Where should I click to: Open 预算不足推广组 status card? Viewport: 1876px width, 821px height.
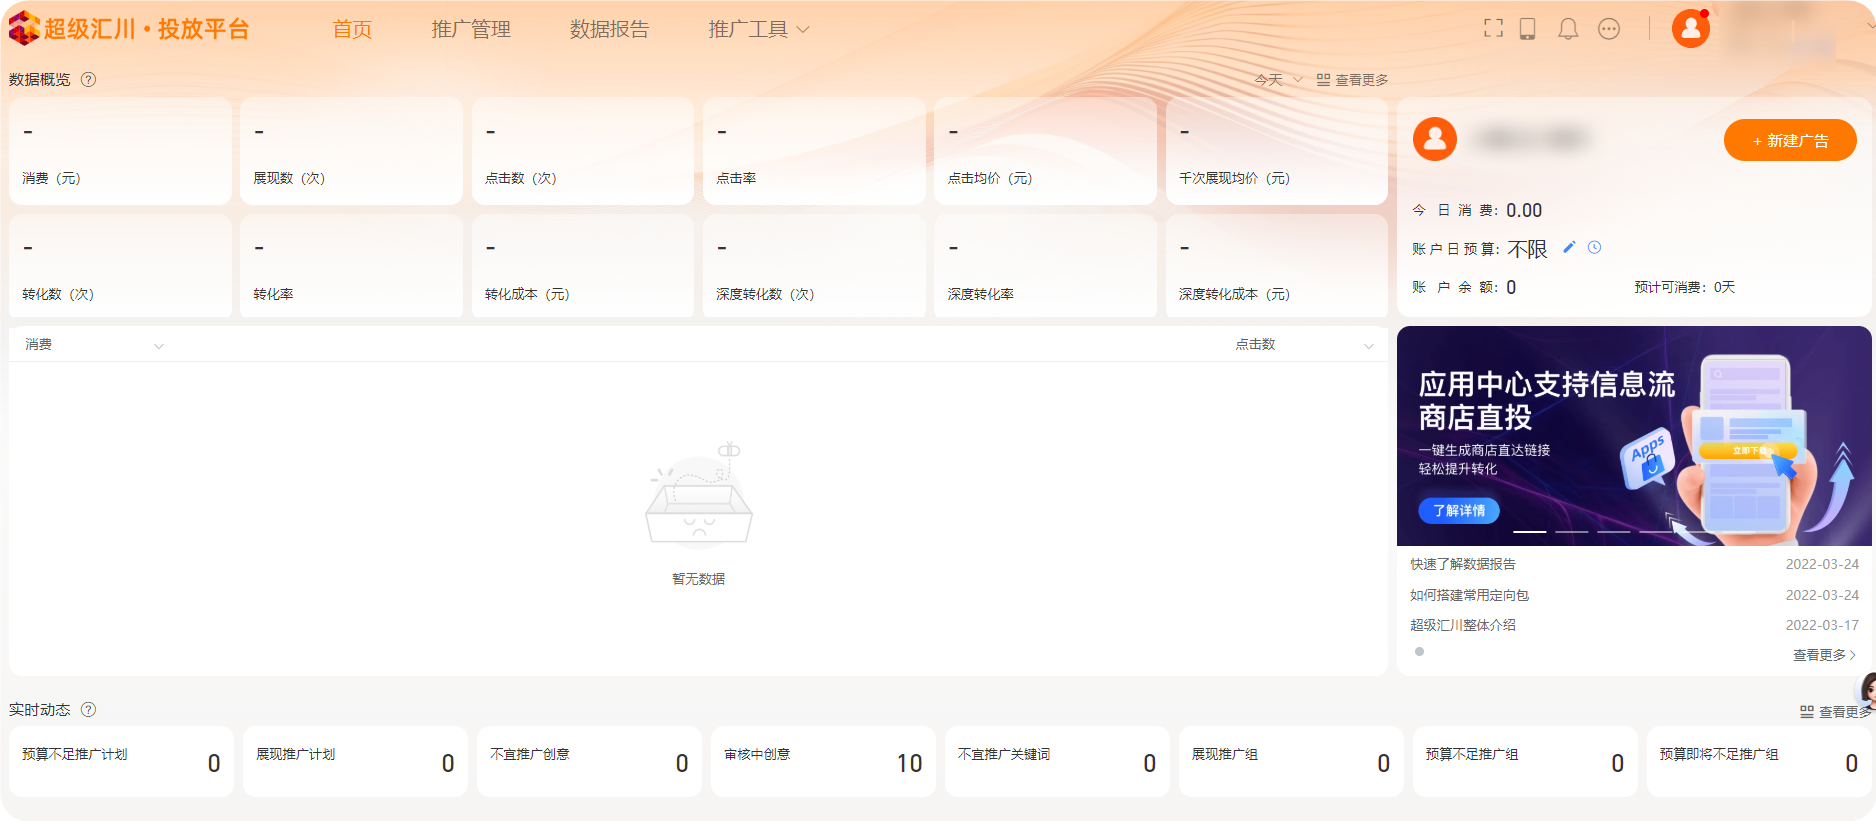click(1525, 762)
